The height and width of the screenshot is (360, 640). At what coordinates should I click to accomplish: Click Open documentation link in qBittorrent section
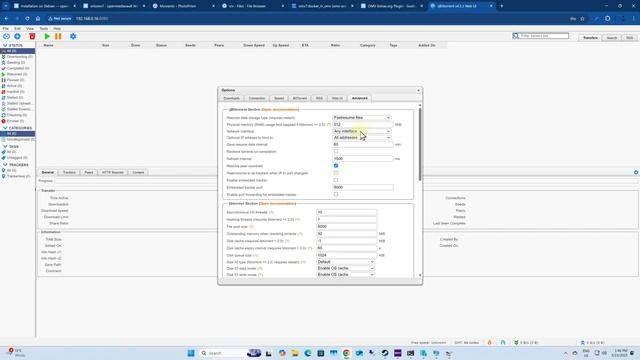pos(280,110)
